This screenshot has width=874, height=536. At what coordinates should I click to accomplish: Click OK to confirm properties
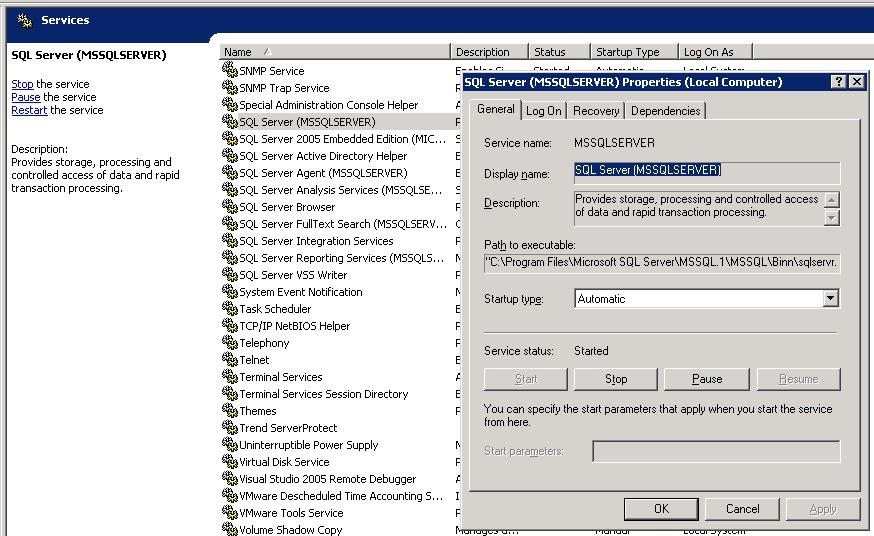coord(661,509)
